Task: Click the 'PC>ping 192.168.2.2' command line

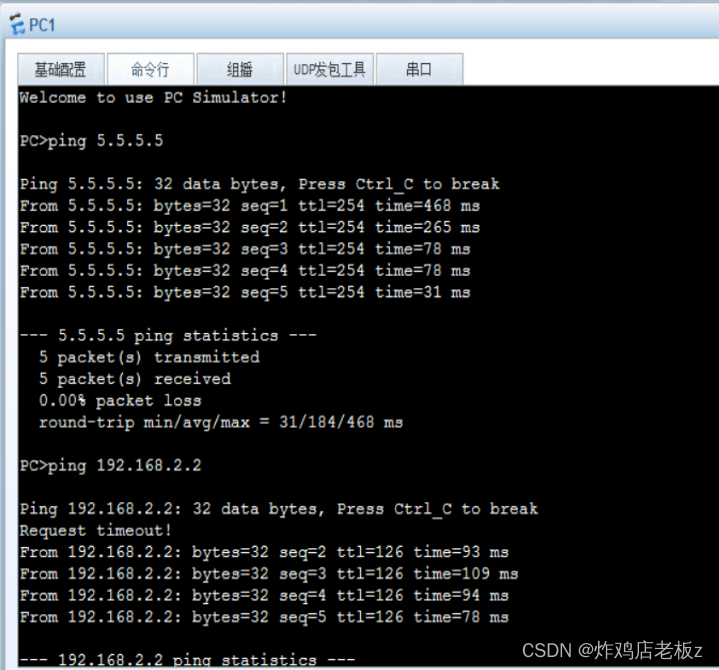Action: point(111,465)
